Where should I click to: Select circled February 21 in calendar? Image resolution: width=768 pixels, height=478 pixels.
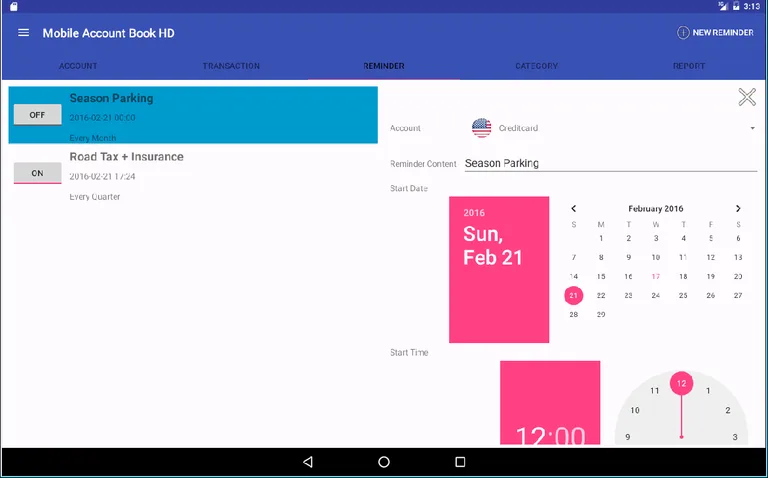(574, 295)
